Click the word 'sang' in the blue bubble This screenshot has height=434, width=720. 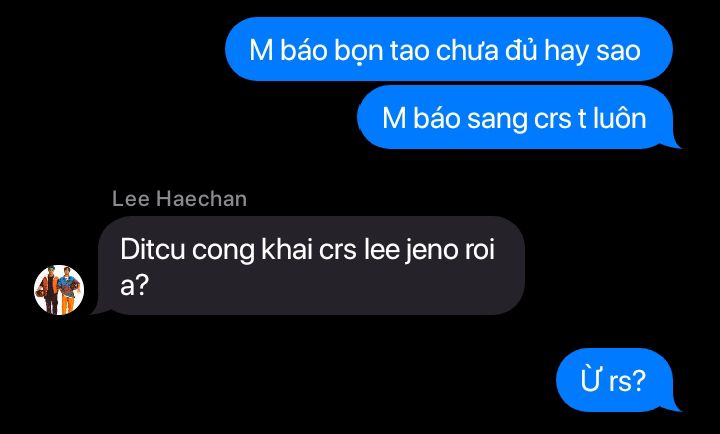(497, 119)
